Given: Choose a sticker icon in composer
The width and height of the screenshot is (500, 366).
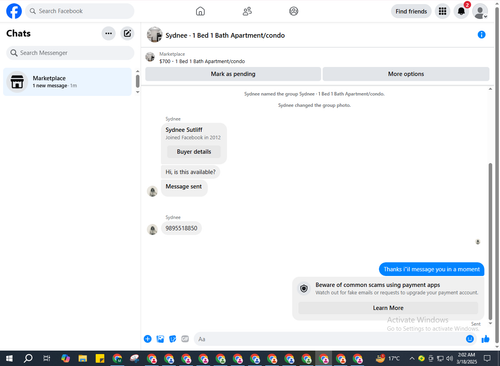Looking at the screenshot, I should 173,339.
